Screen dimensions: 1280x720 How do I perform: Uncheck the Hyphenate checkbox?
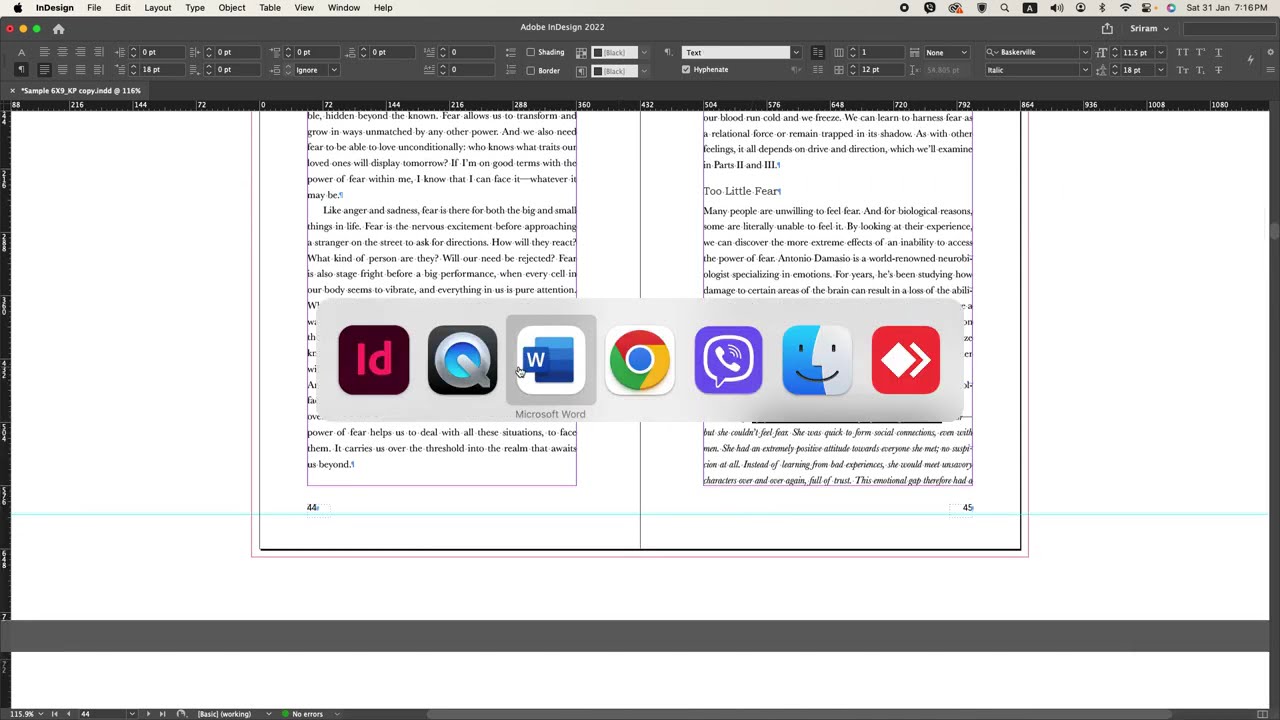click(686, 70)
